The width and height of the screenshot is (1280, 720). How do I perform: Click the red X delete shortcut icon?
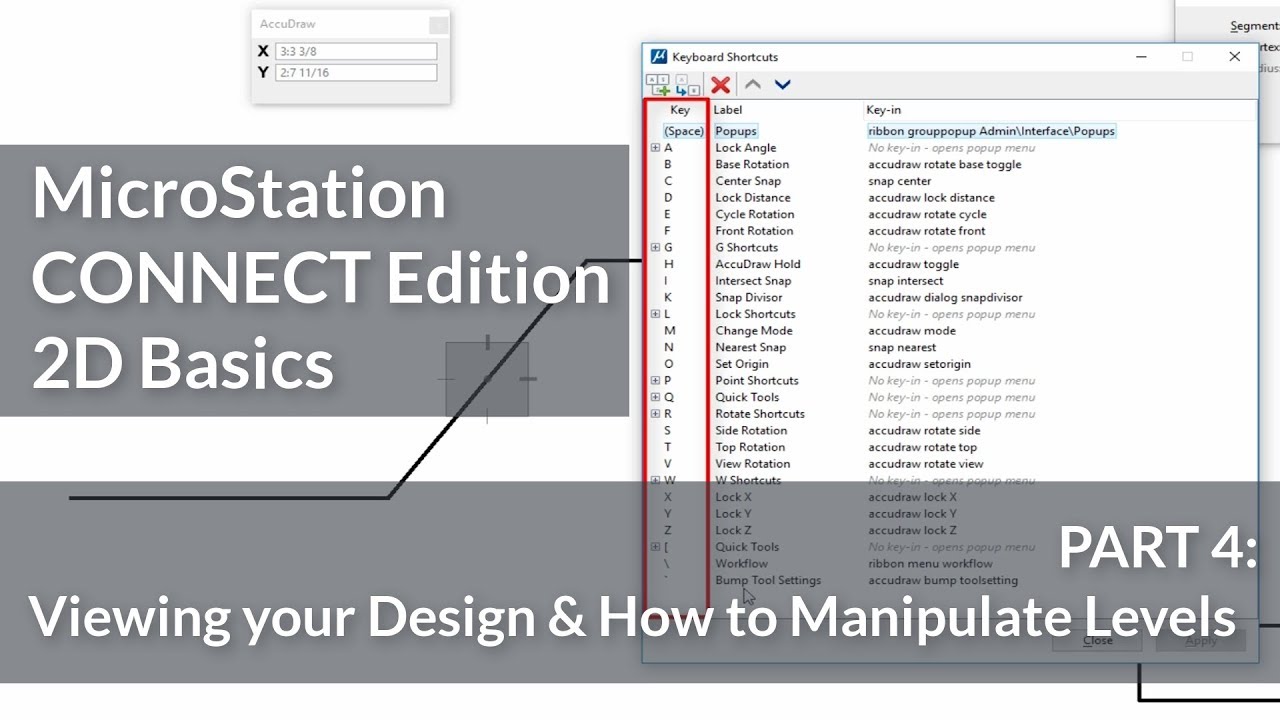point(720,85)
